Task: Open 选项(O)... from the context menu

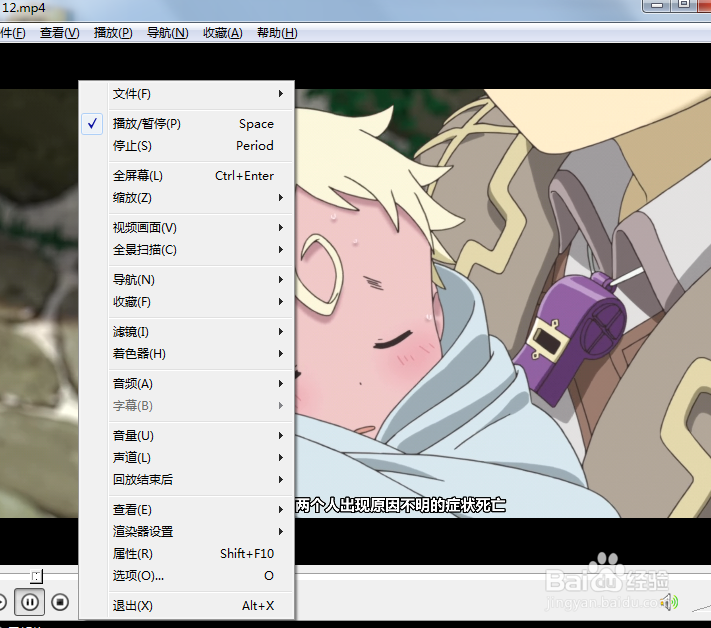Action: 186,576
